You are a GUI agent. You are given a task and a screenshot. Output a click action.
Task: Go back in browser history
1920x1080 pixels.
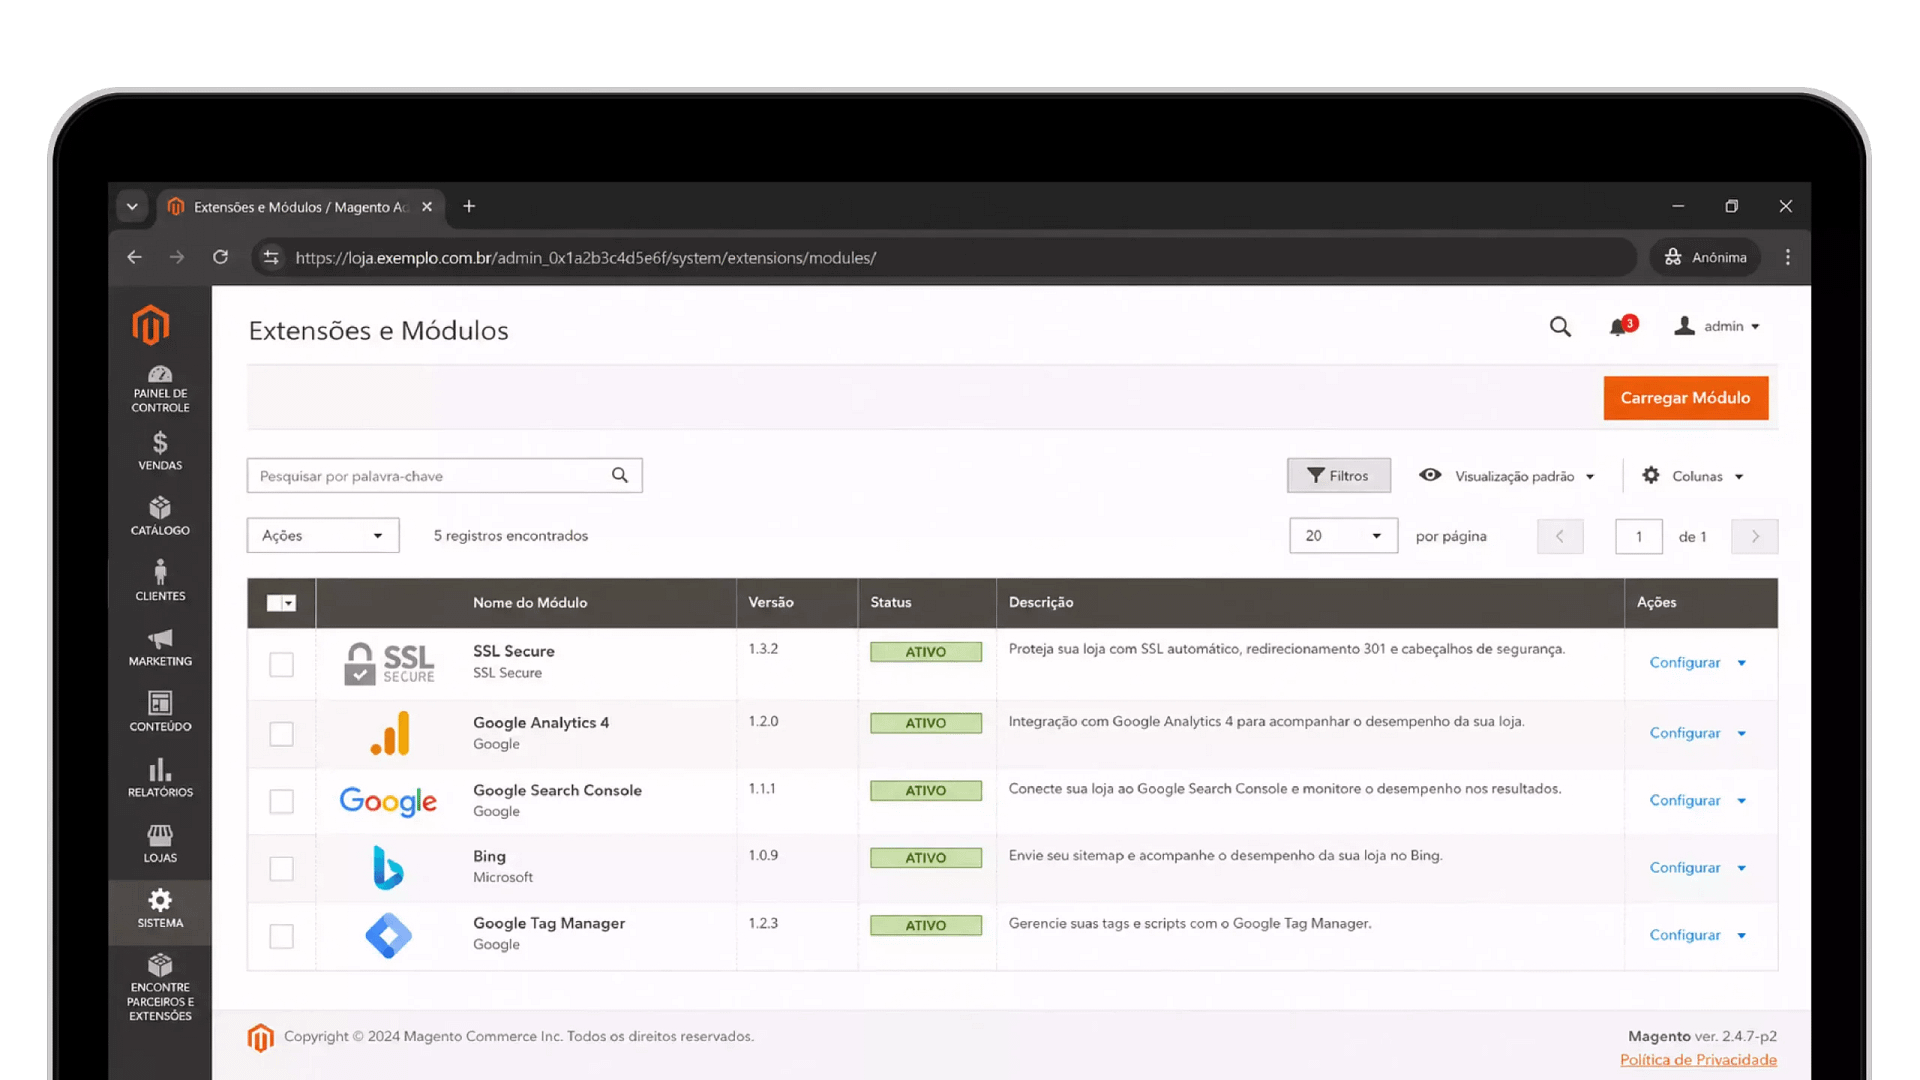tap(134, 257)
